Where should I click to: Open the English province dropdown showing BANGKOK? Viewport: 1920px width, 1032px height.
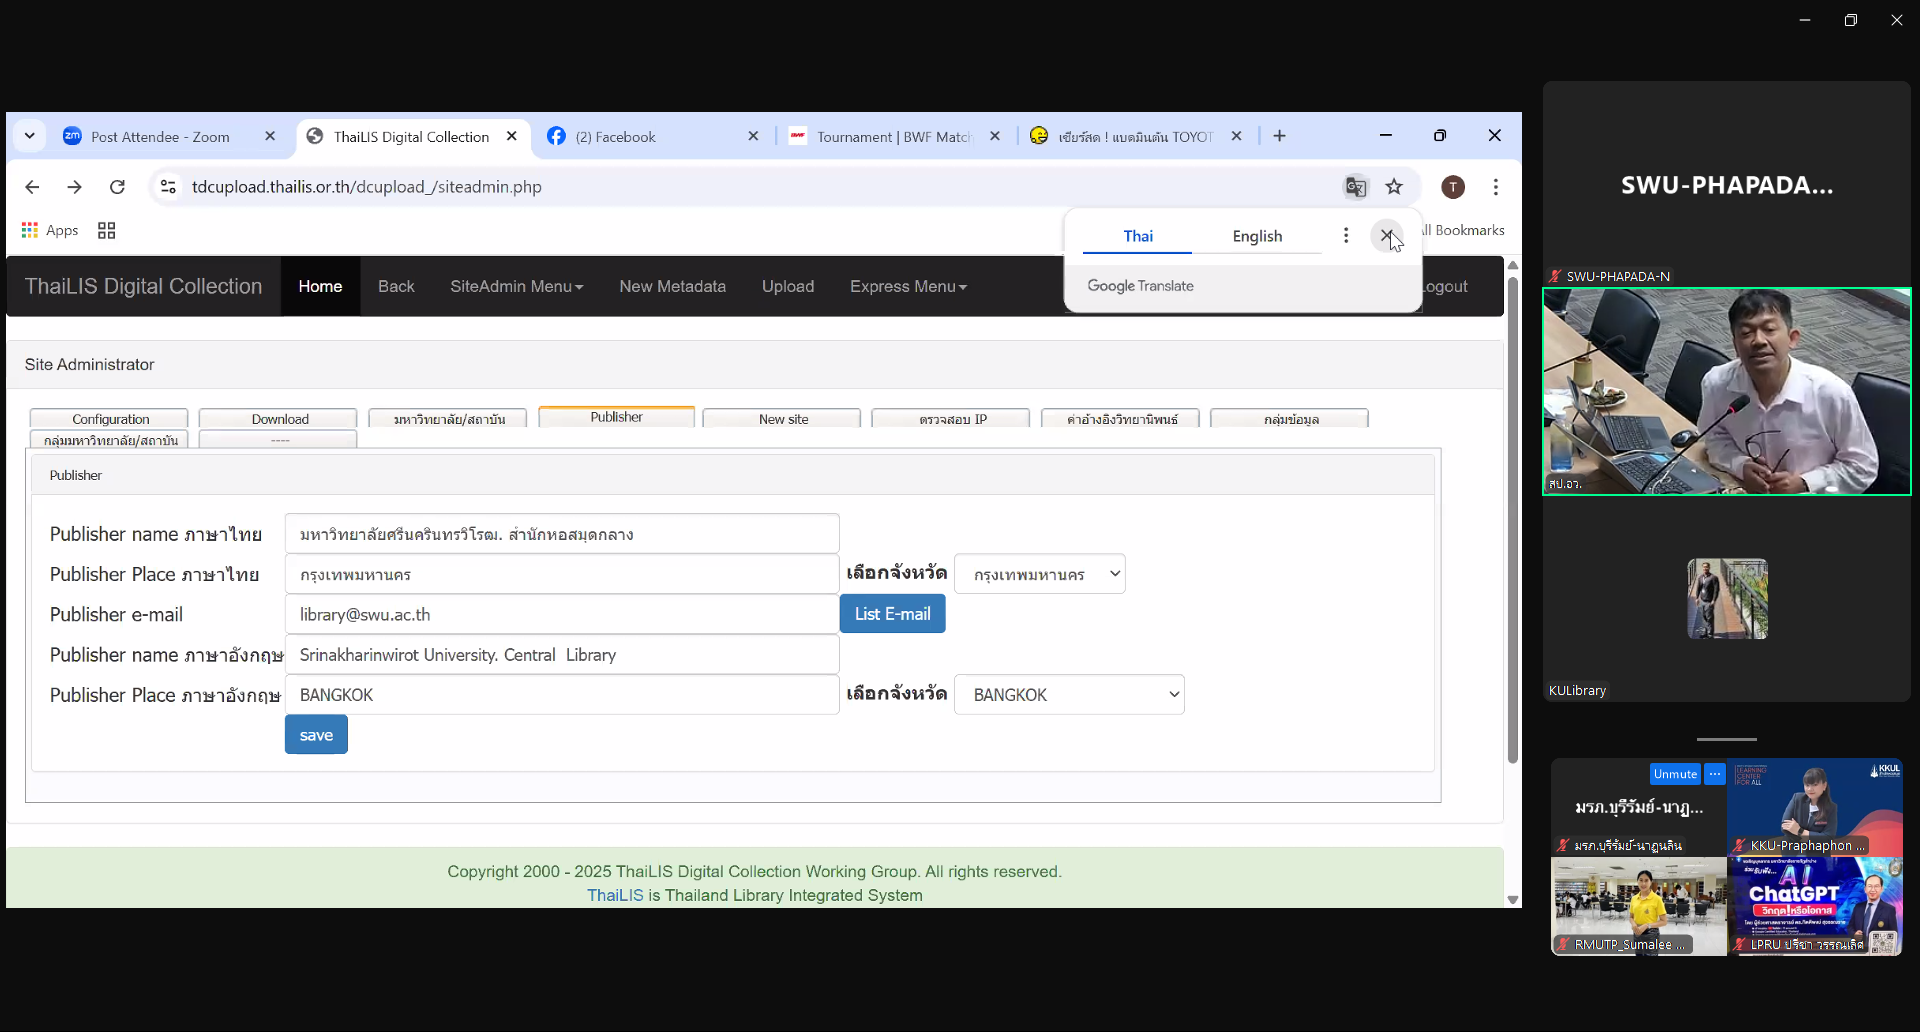click(1069, 695)
